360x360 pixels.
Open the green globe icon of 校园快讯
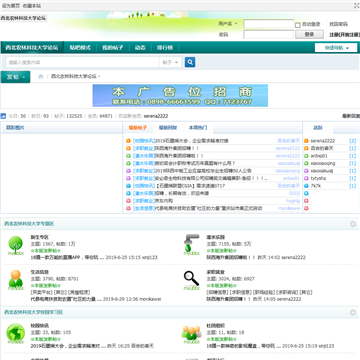coord(16,334)
